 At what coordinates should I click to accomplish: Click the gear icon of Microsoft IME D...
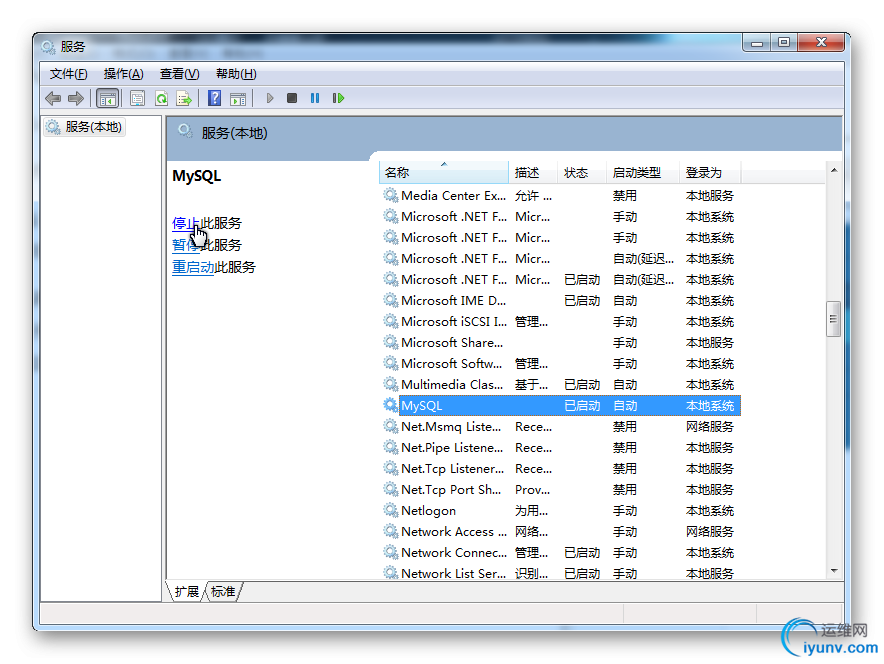pyautogui.click(x=390, y=300)
